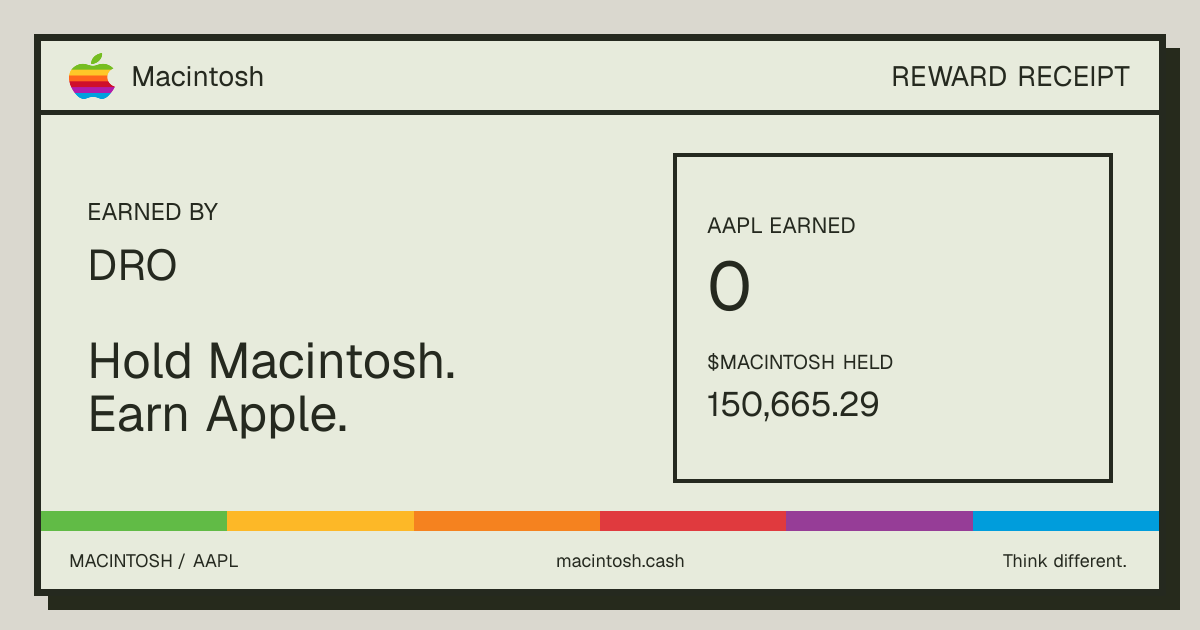Click the blue stripe color segment
1200x630 pixels.
pyautogui.click(x=1066, y=521)
